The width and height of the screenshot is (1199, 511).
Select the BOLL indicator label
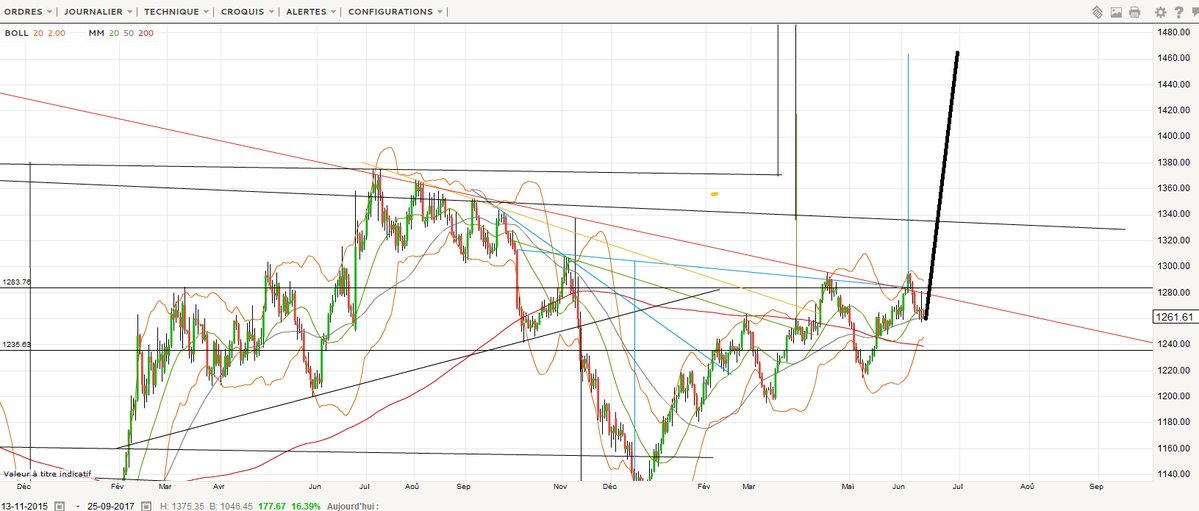[16, 33]
